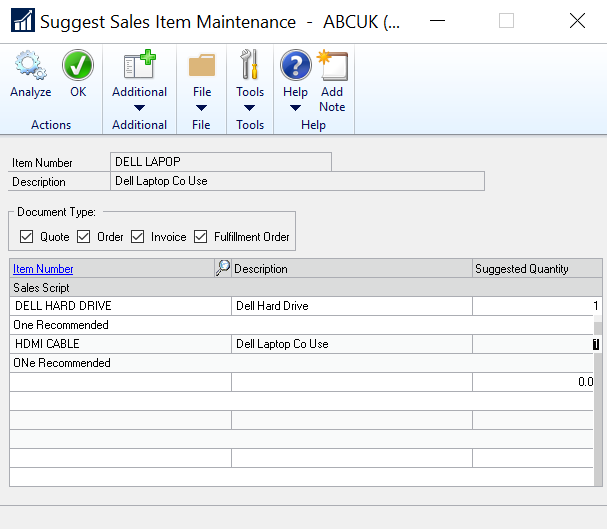Click the Description column header
The width and height of the screenshot is (607, 529).
(352, 269)
